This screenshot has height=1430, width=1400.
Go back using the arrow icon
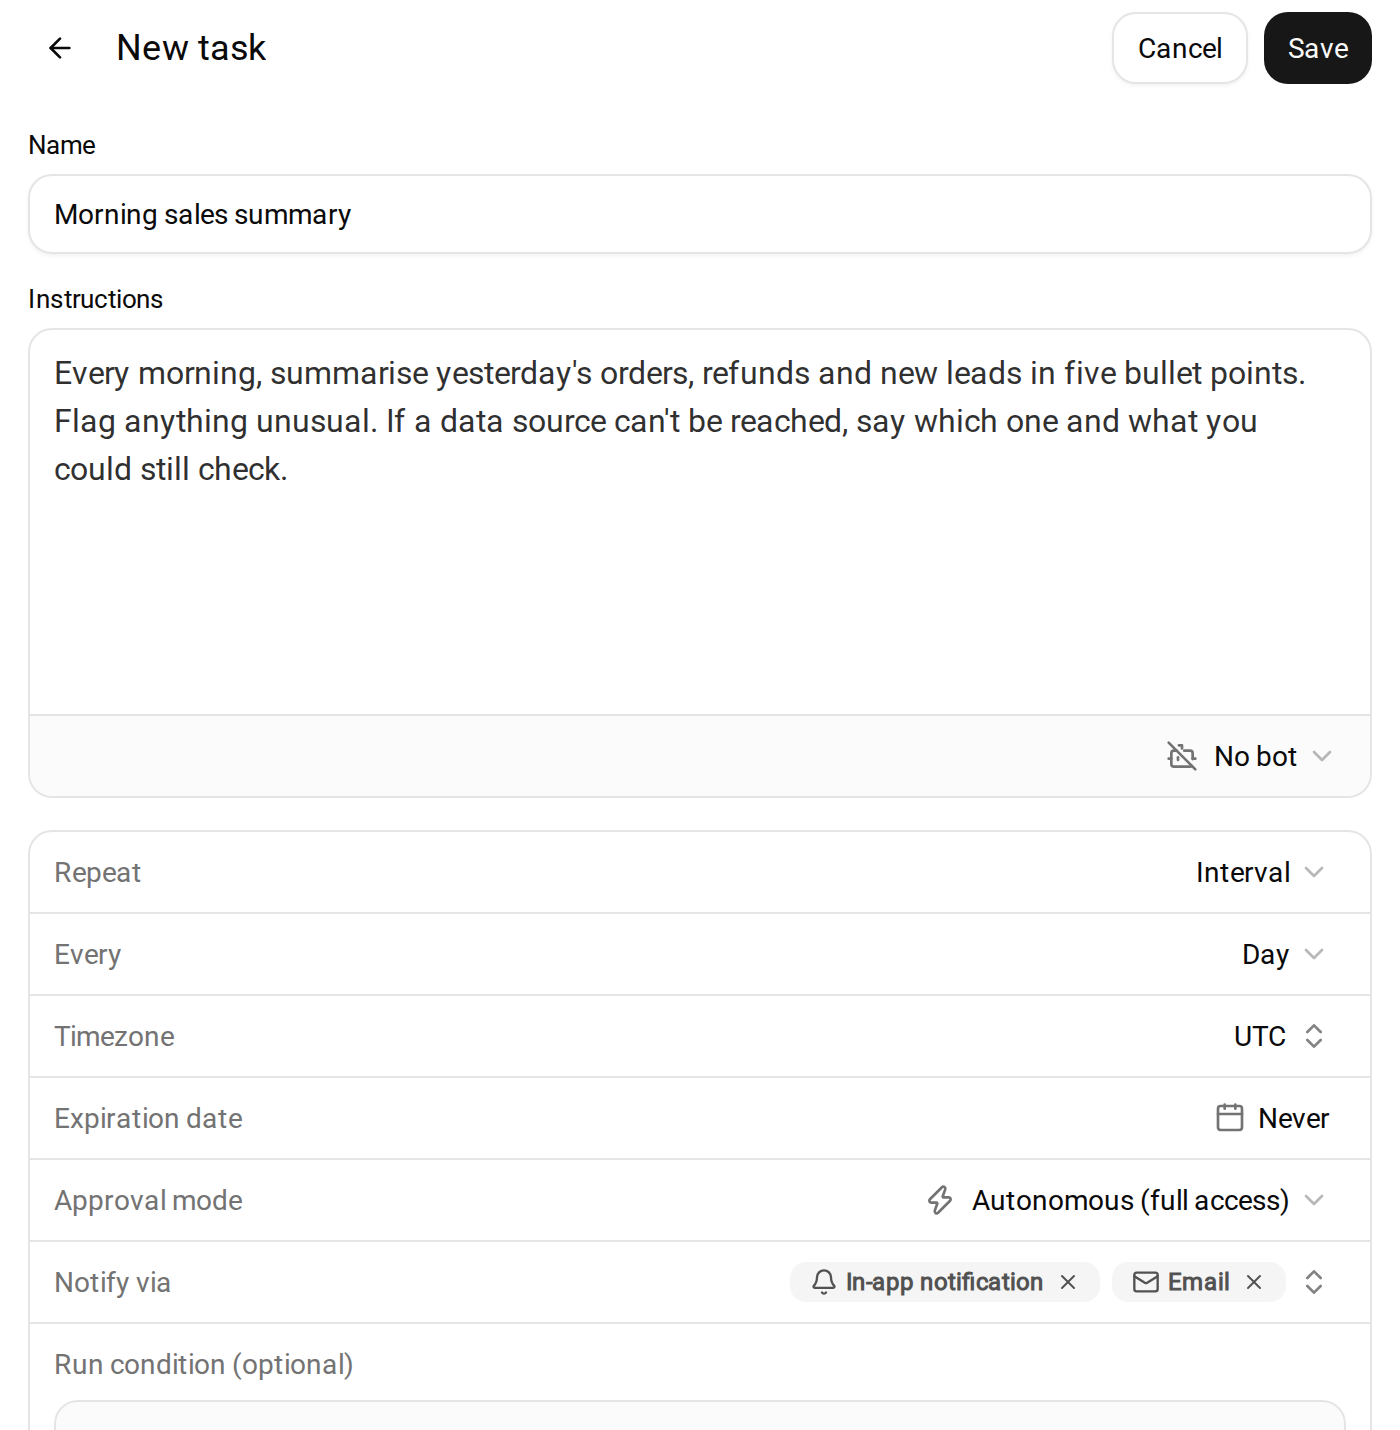[x=60, y=48]
